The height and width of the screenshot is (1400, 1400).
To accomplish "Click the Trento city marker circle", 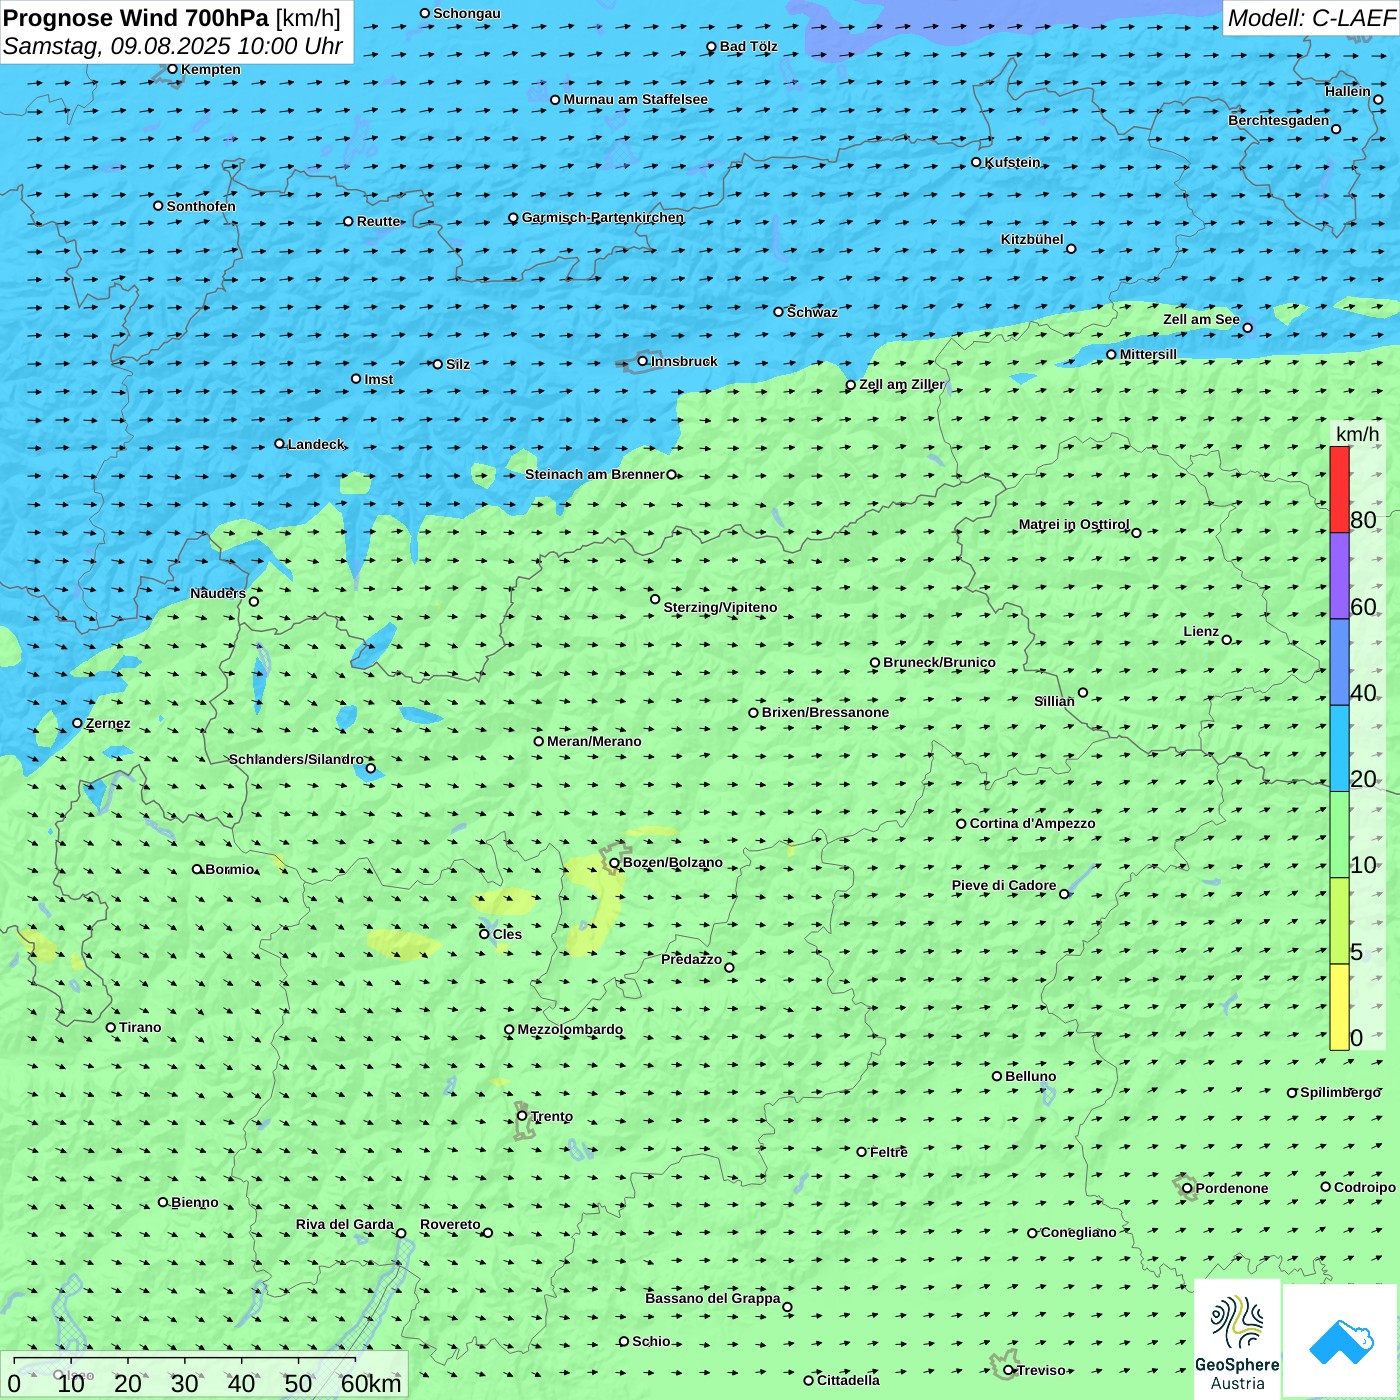I will click(x=522, y=1116).
